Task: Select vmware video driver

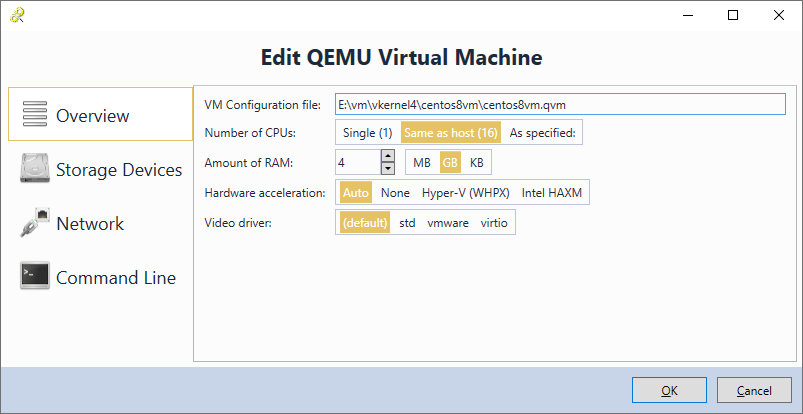Action: [448, 223]
